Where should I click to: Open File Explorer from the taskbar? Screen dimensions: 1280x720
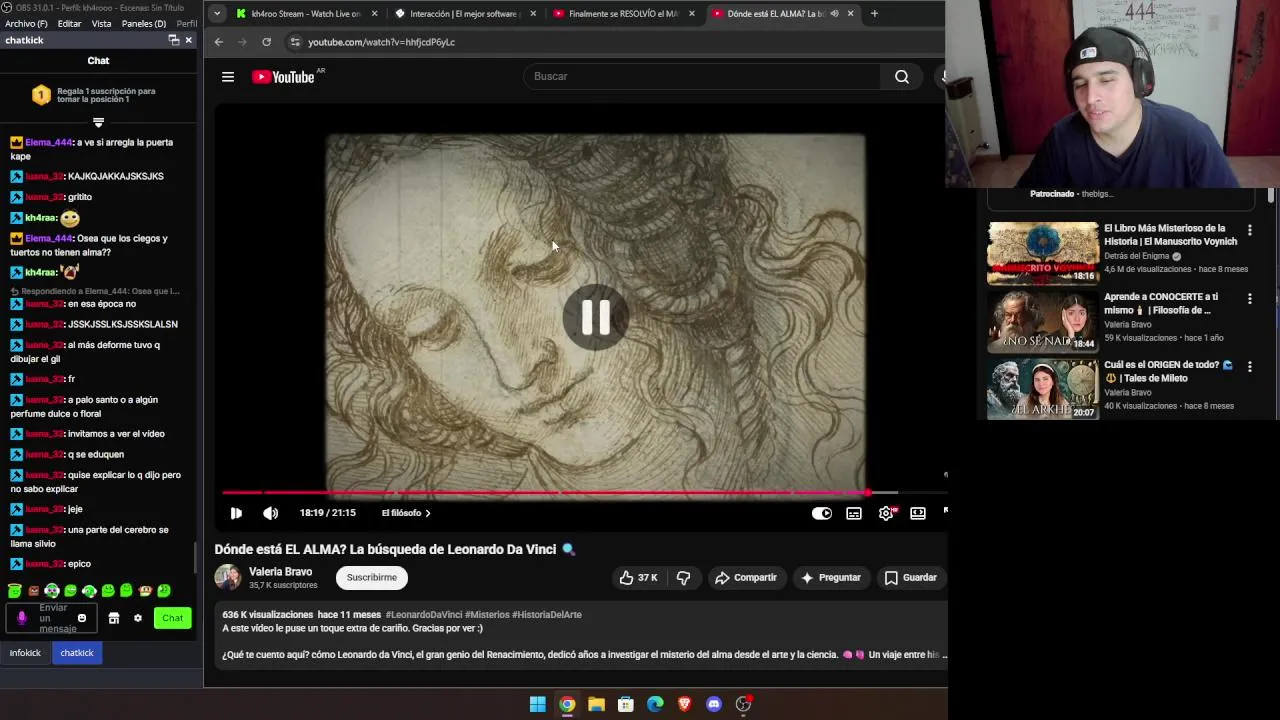[x=596, y=704]
